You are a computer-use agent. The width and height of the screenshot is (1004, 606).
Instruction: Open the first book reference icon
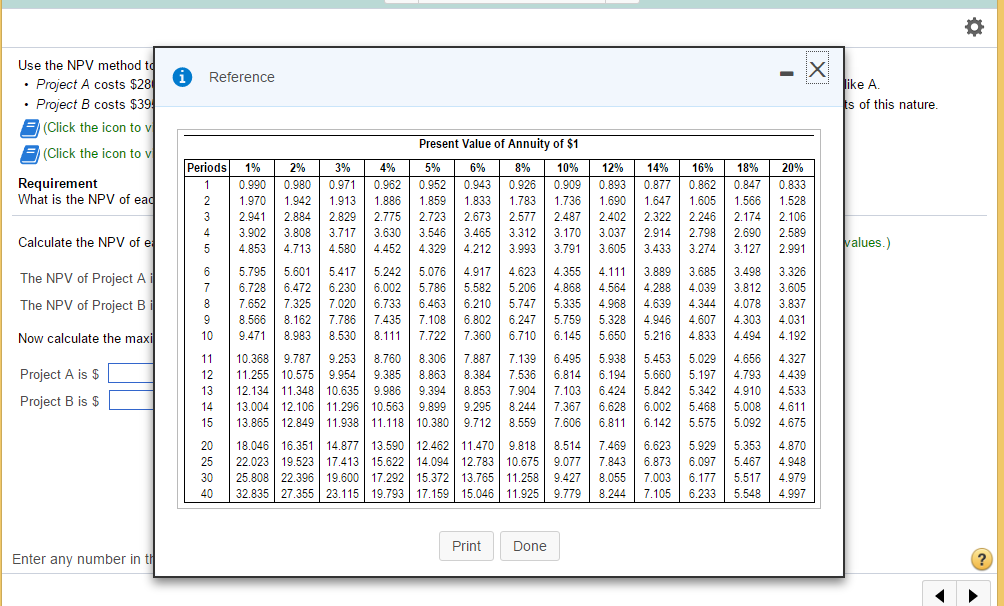(29, 128)
